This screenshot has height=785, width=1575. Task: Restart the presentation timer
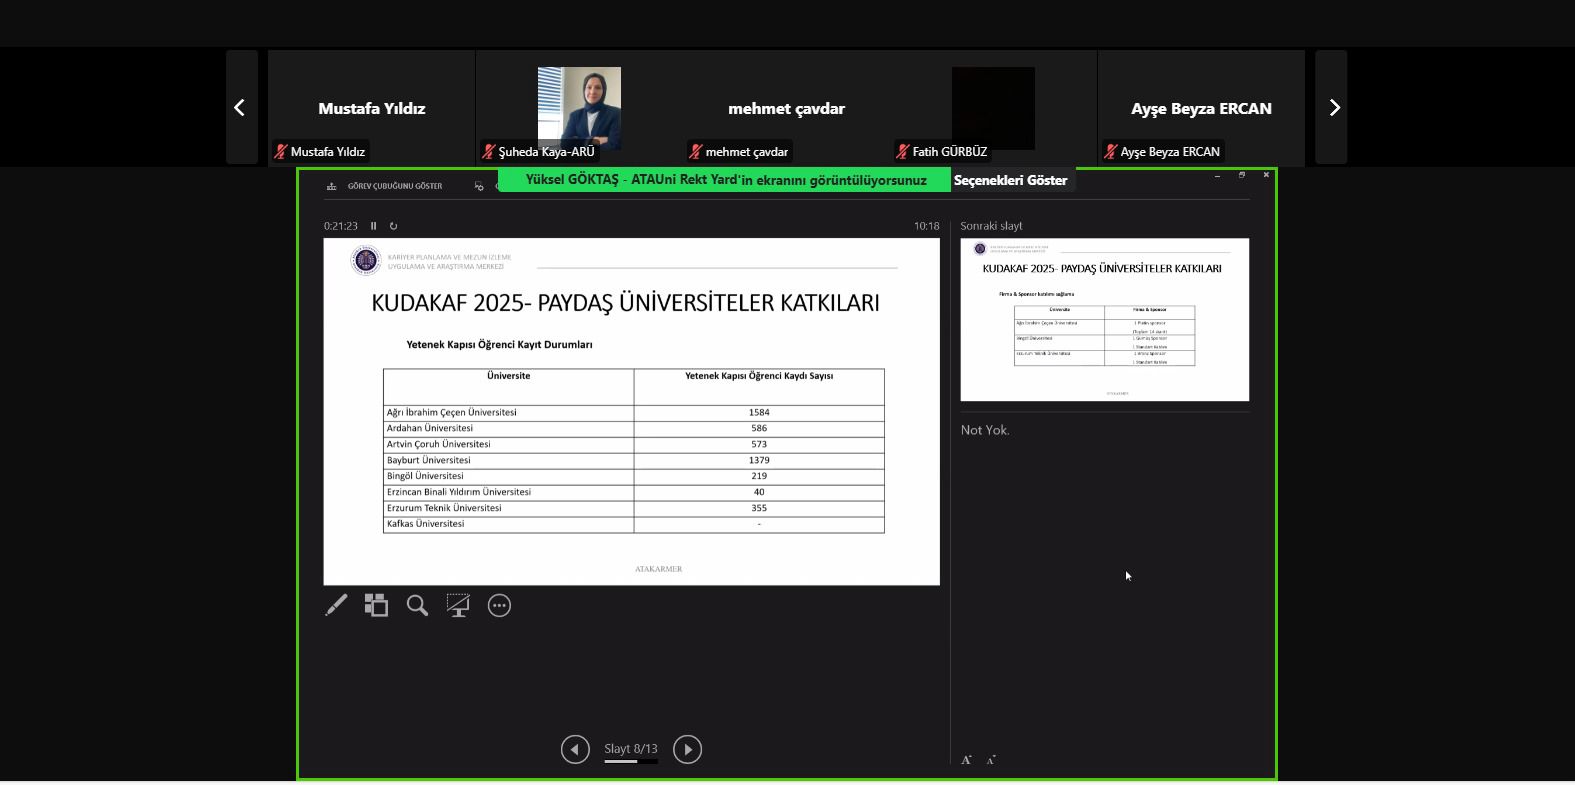point(393,226)
